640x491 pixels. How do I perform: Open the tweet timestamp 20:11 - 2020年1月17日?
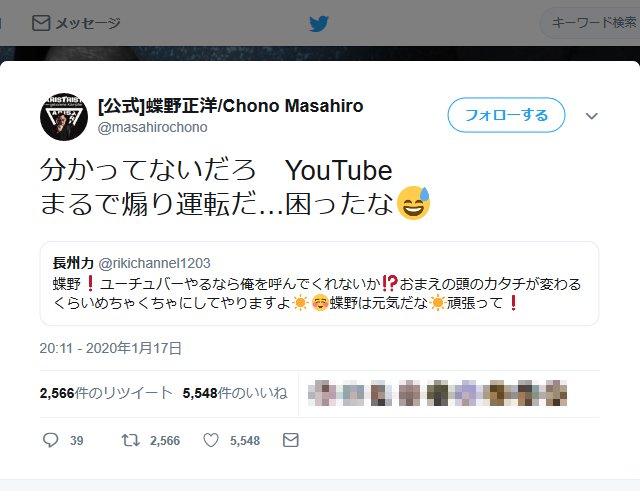pos(111,348)
